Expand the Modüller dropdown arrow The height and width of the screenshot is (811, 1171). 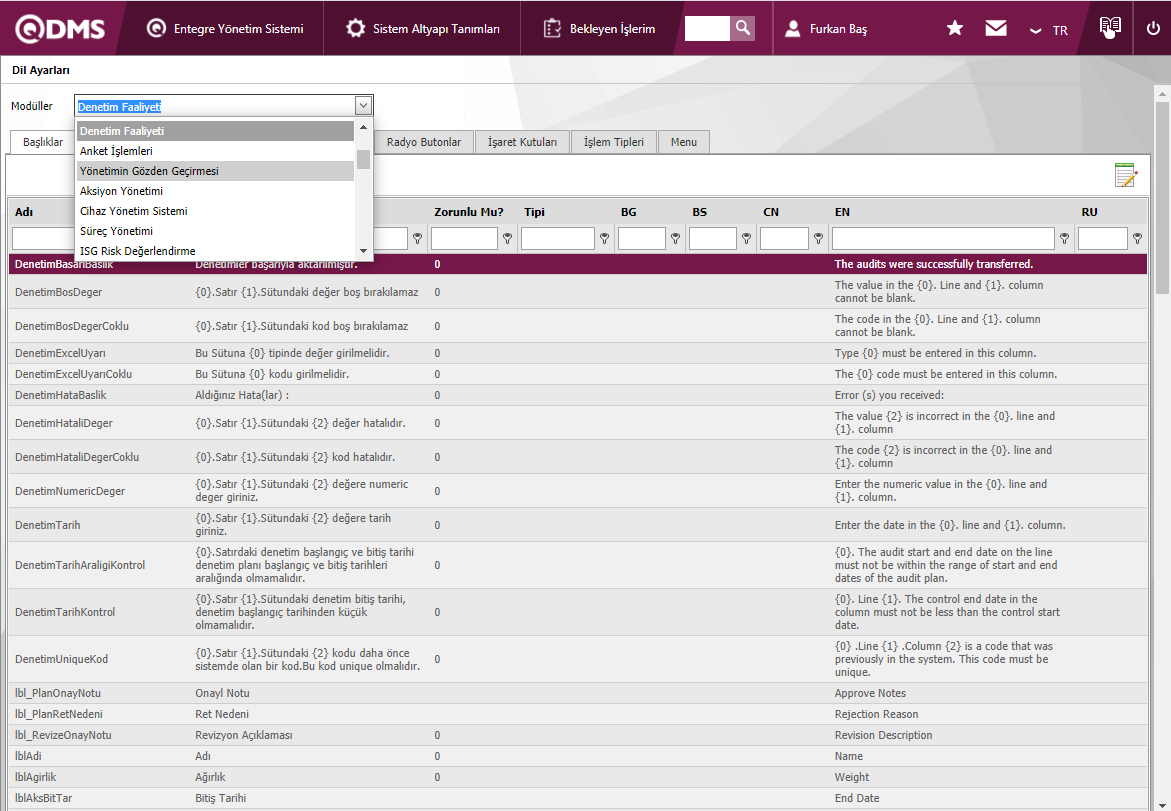click(x=363, y=106)
